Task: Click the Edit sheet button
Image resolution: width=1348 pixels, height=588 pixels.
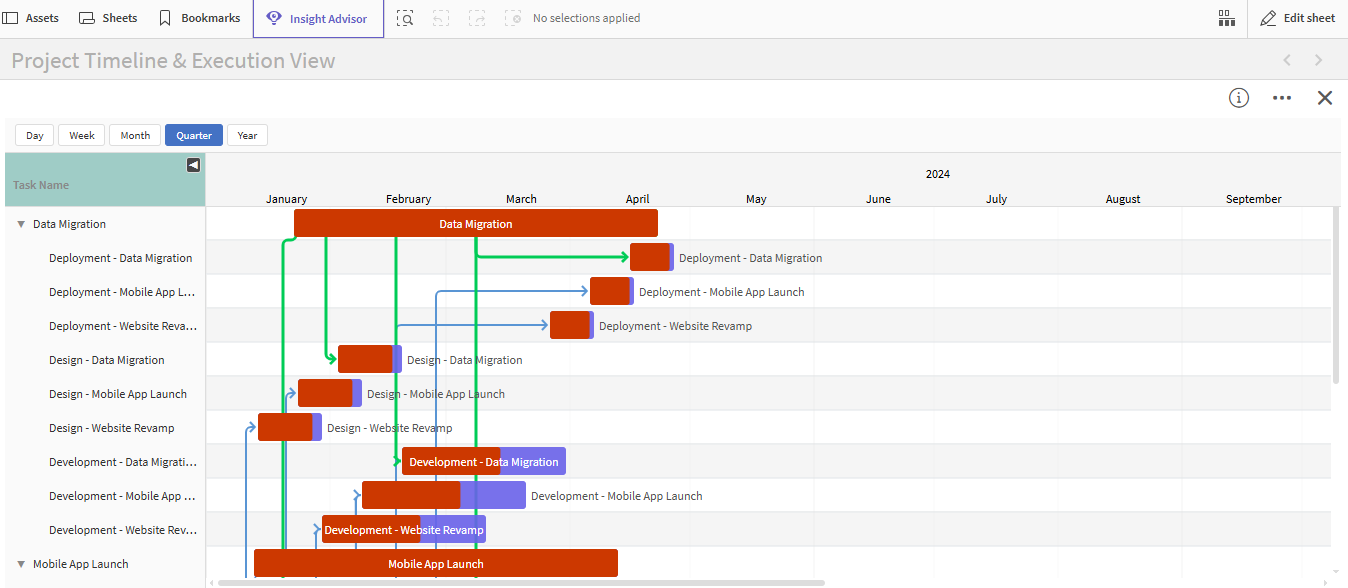Action: coord(1298,18)
